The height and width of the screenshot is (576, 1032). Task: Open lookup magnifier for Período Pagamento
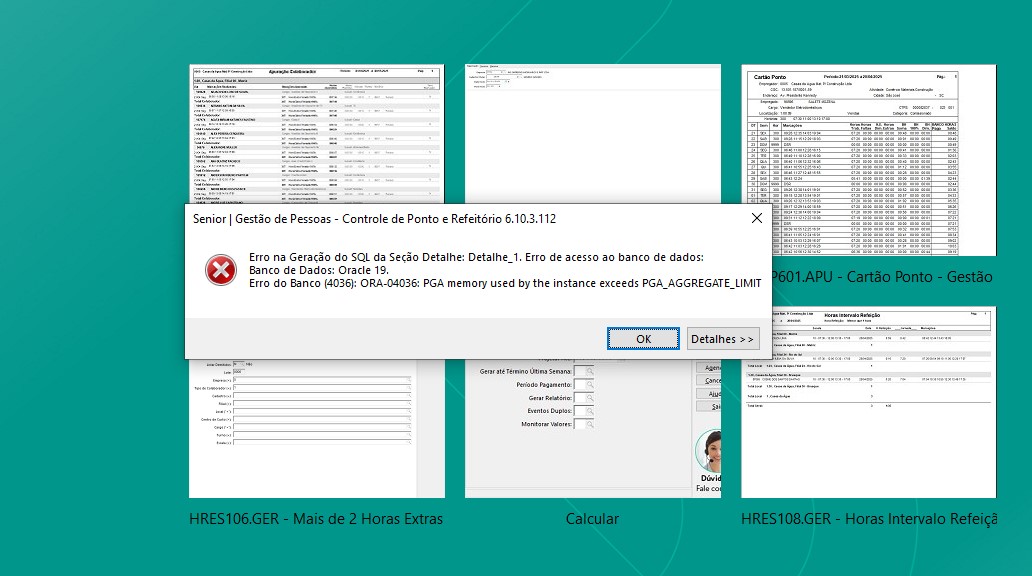pos(590,384)
